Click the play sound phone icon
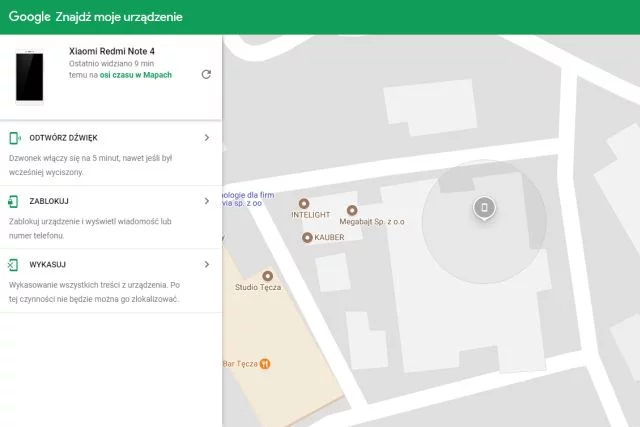640x427 pixels. [14, 138]
